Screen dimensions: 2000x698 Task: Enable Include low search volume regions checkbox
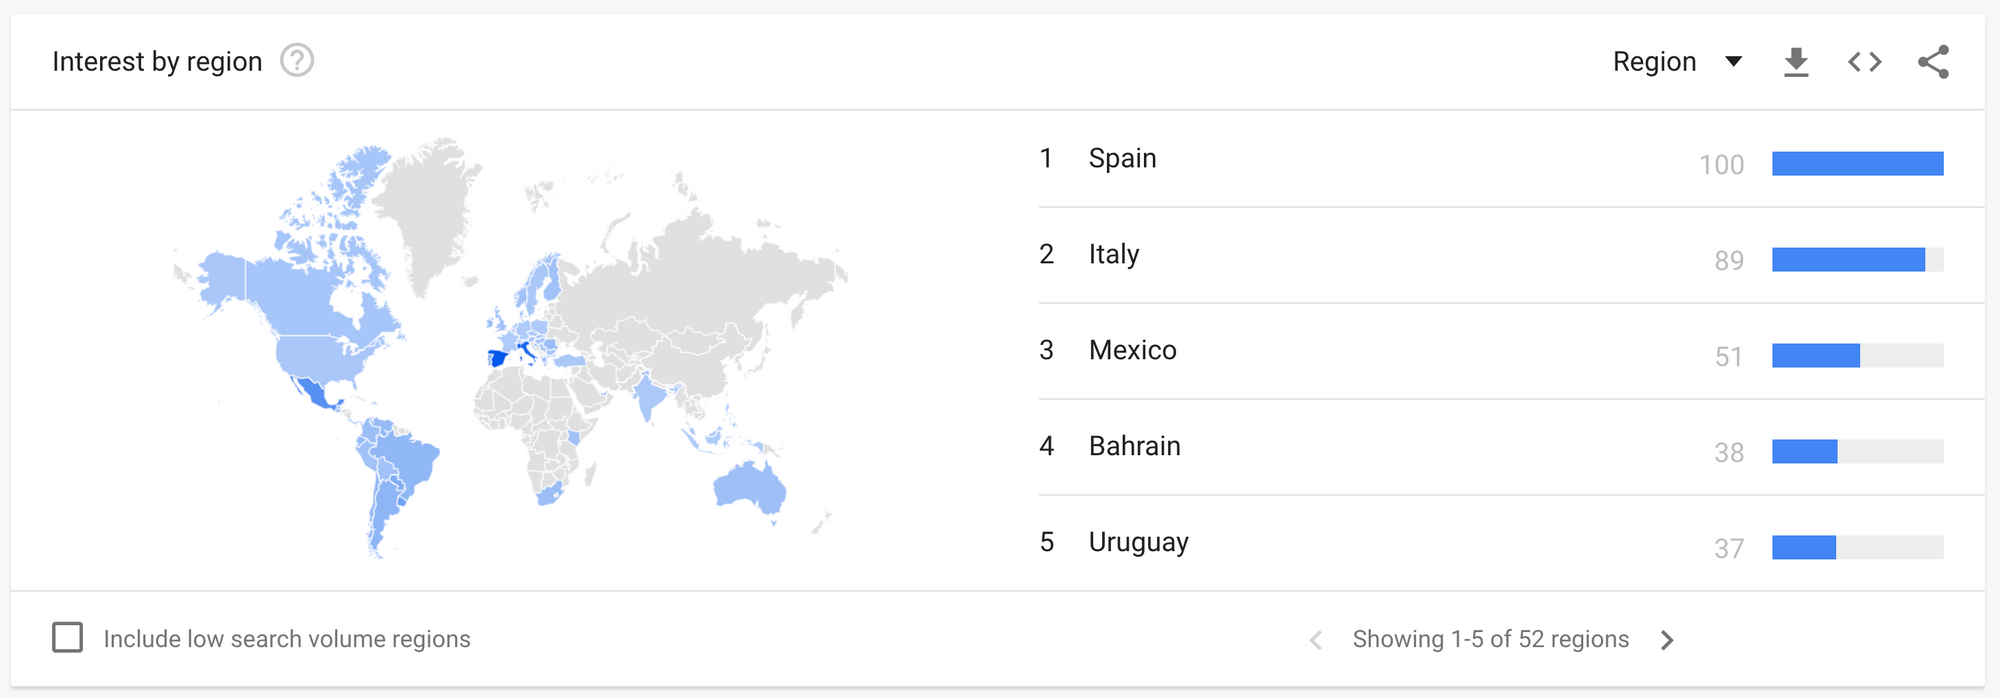[x=68, y=638]
